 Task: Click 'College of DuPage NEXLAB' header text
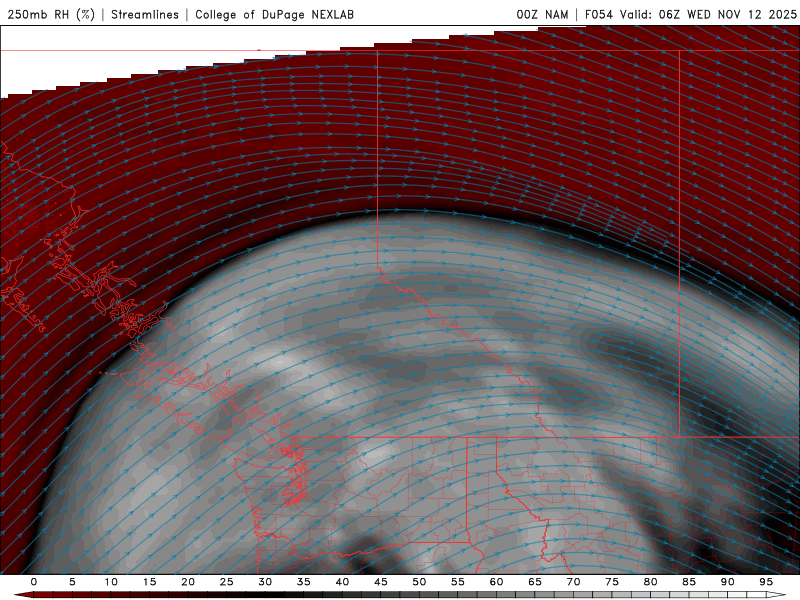(274, 14)
